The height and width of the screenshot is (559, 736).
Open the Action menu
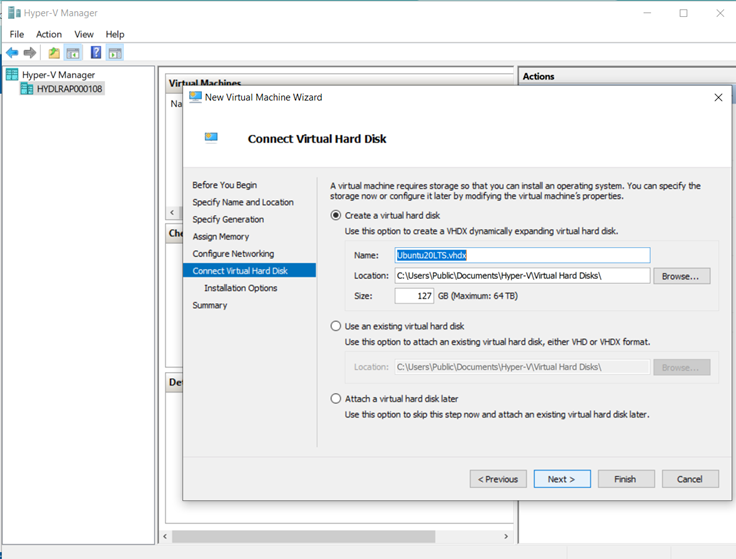(x=49, y=34)
